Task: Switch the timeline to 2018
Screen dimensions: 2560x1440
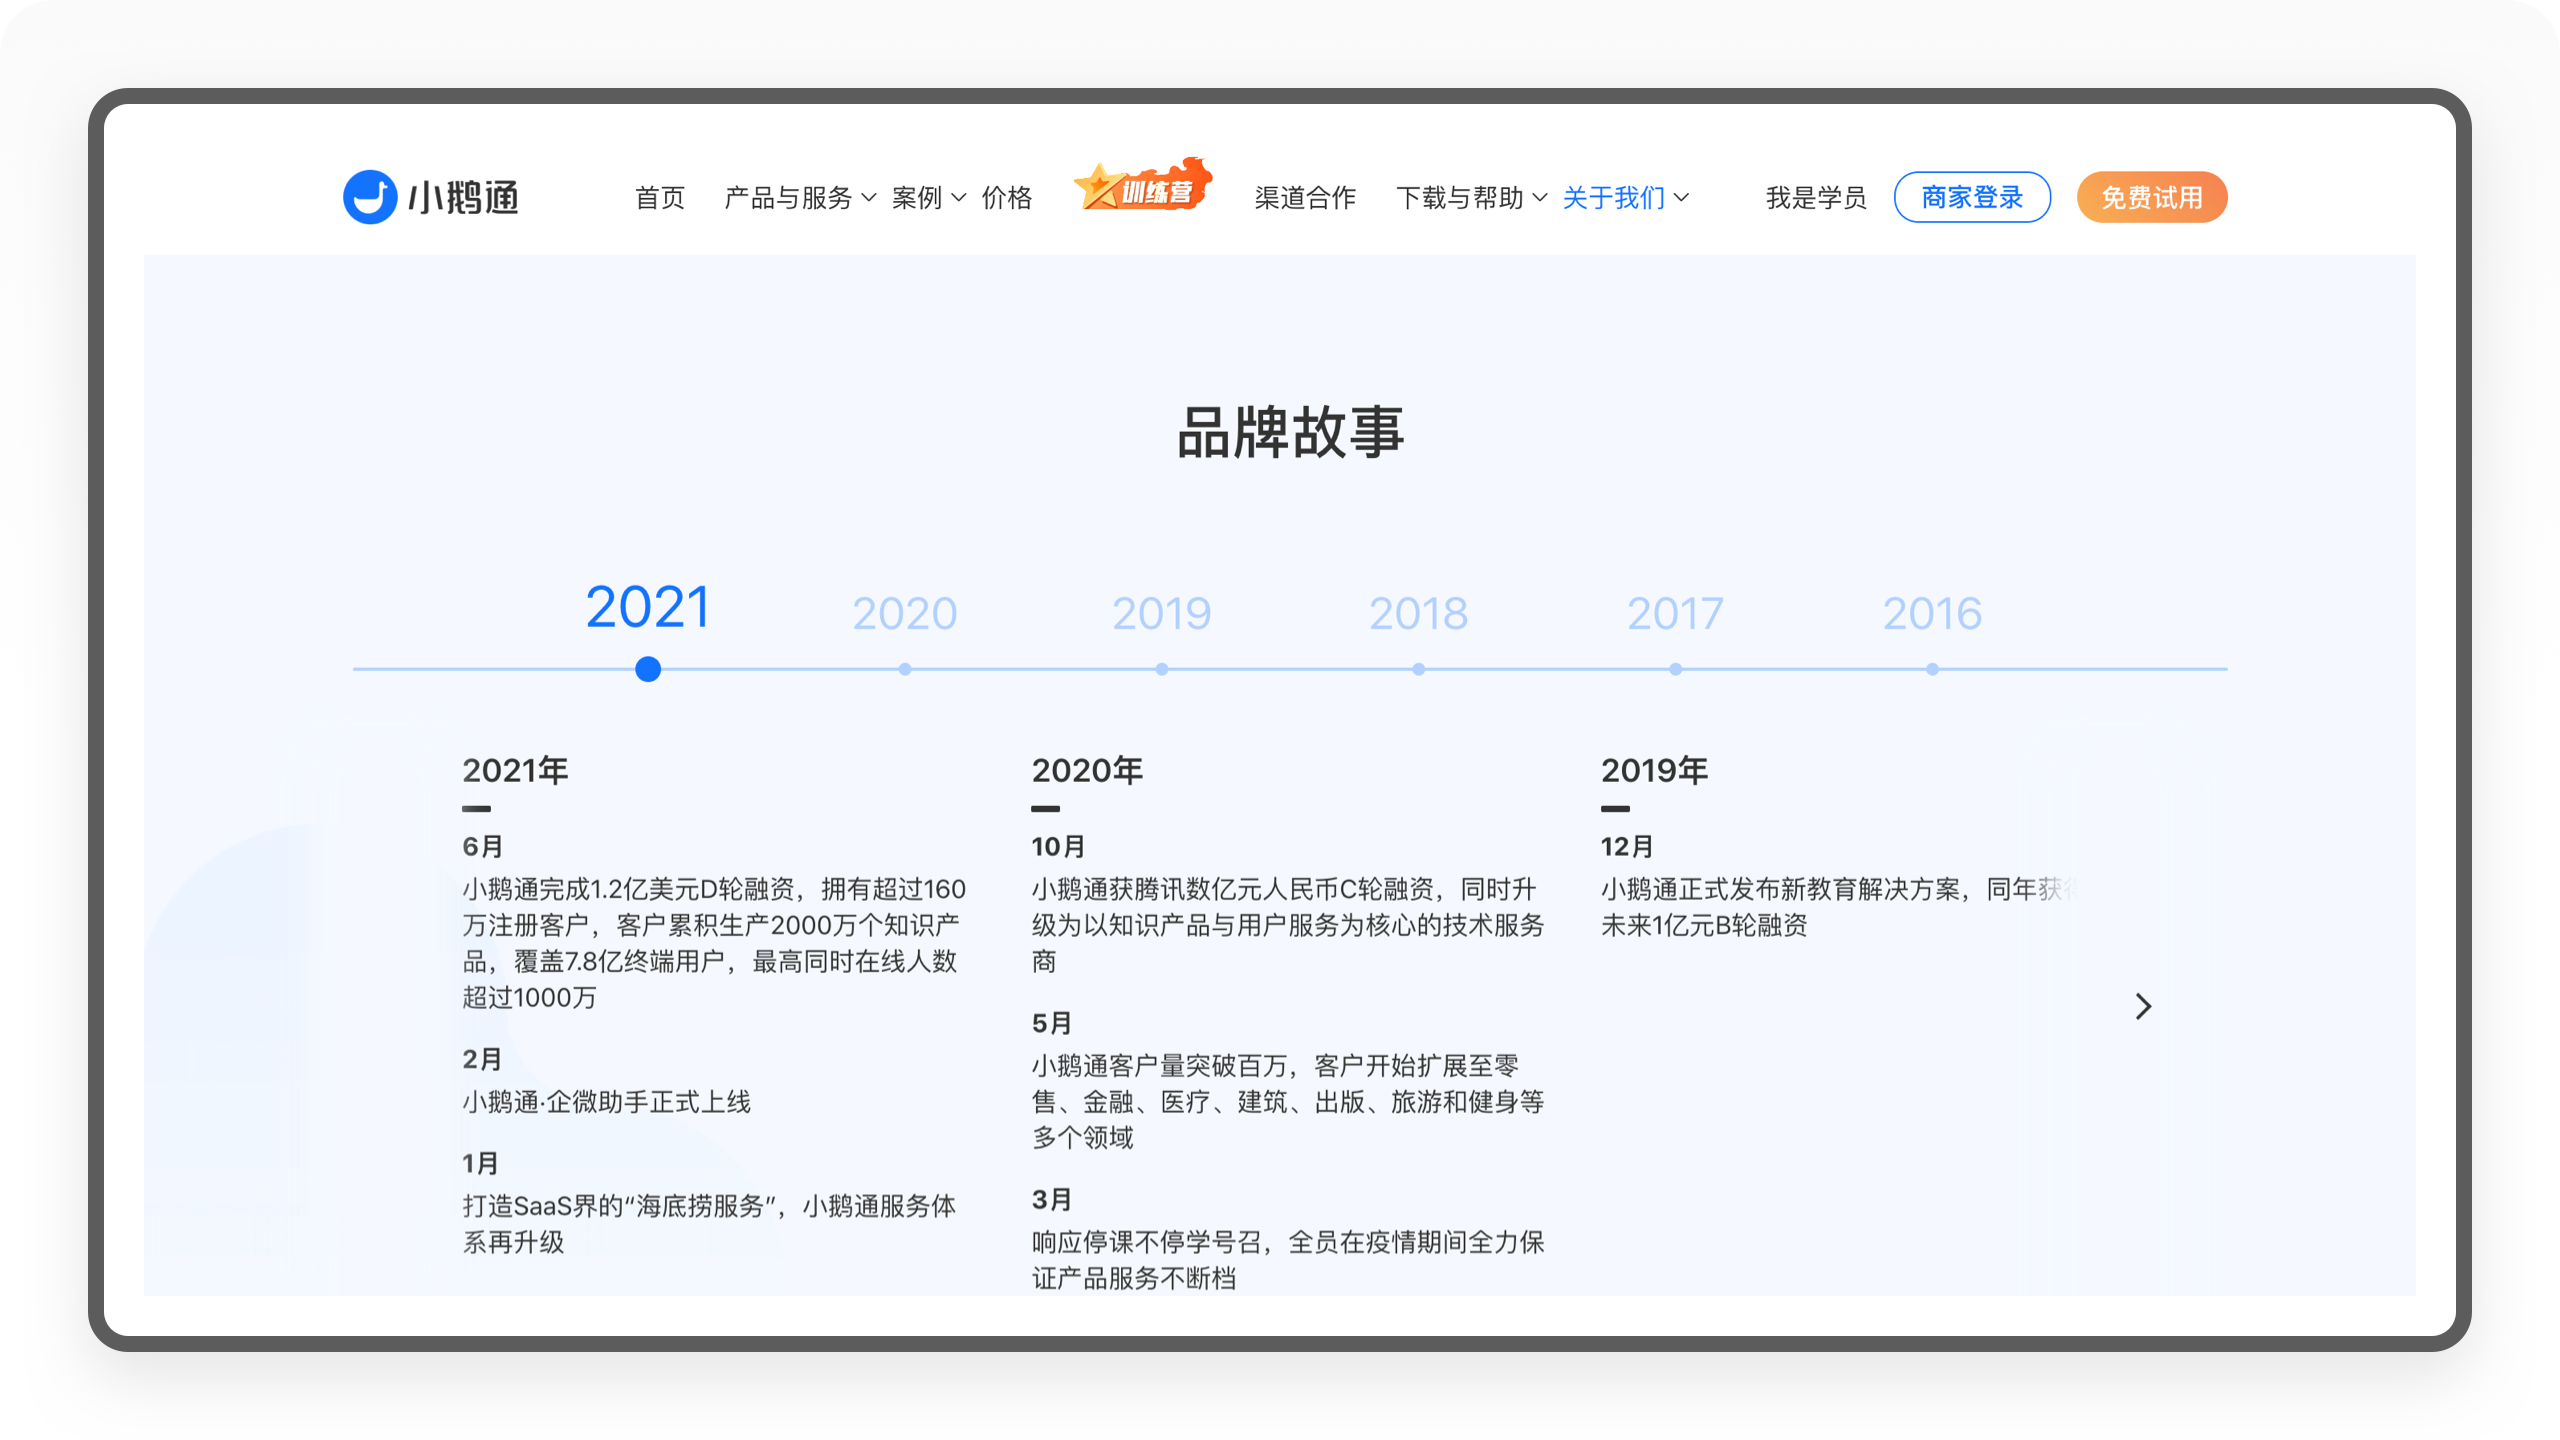Action: point(1418,613)
